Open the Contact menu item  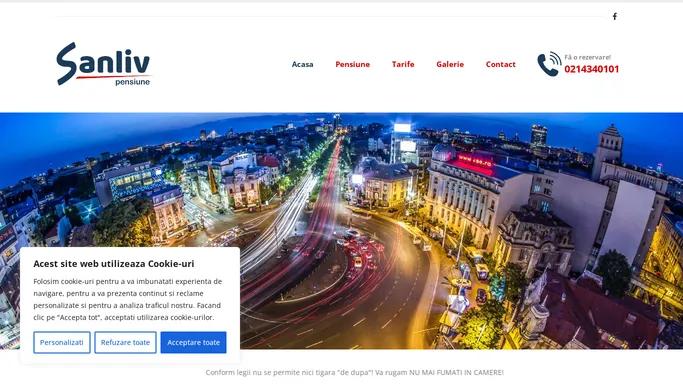500,64
